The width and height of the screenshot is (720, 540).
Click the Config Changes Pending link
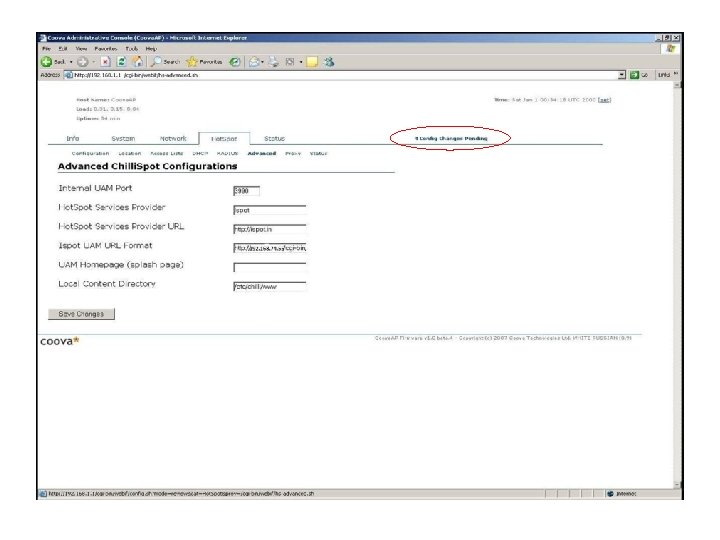[x=451, y=138]
